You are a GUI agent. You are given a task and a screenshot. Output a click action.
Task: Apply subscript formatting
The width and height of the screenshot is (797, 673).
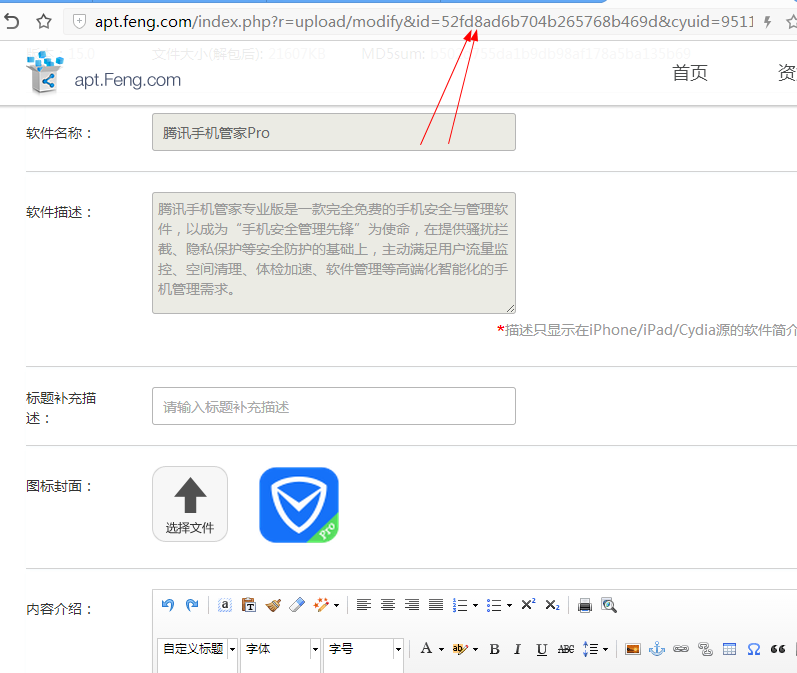pos(552,605)
